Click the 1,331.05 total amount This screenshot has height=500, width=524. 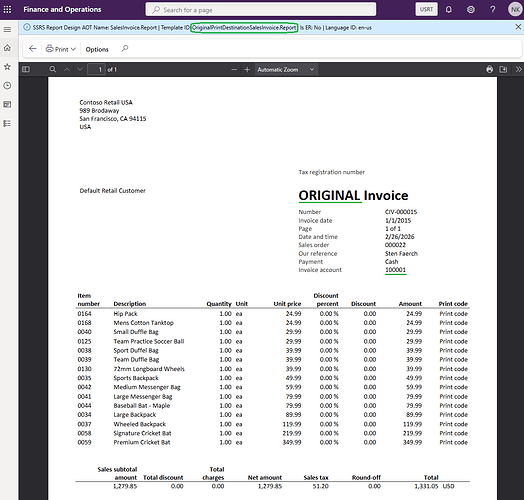[426, 486]
